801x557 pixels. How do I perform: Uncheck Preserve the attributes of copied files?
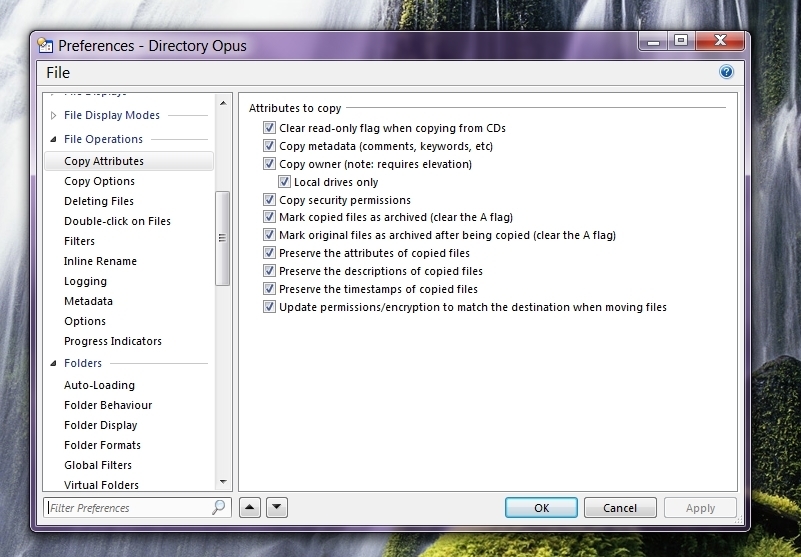point(269,252)
